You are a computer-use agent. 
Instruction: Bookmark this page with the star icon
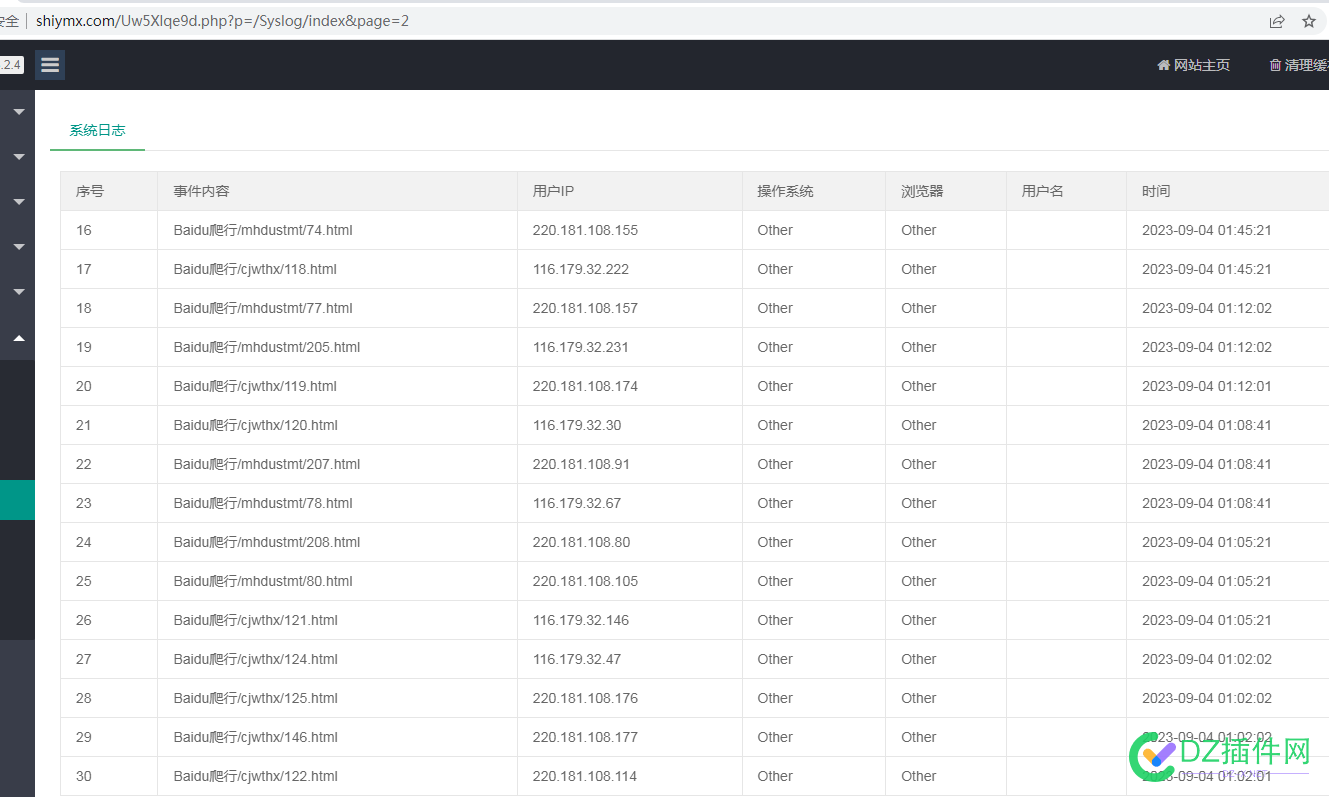coord(1309,21)
